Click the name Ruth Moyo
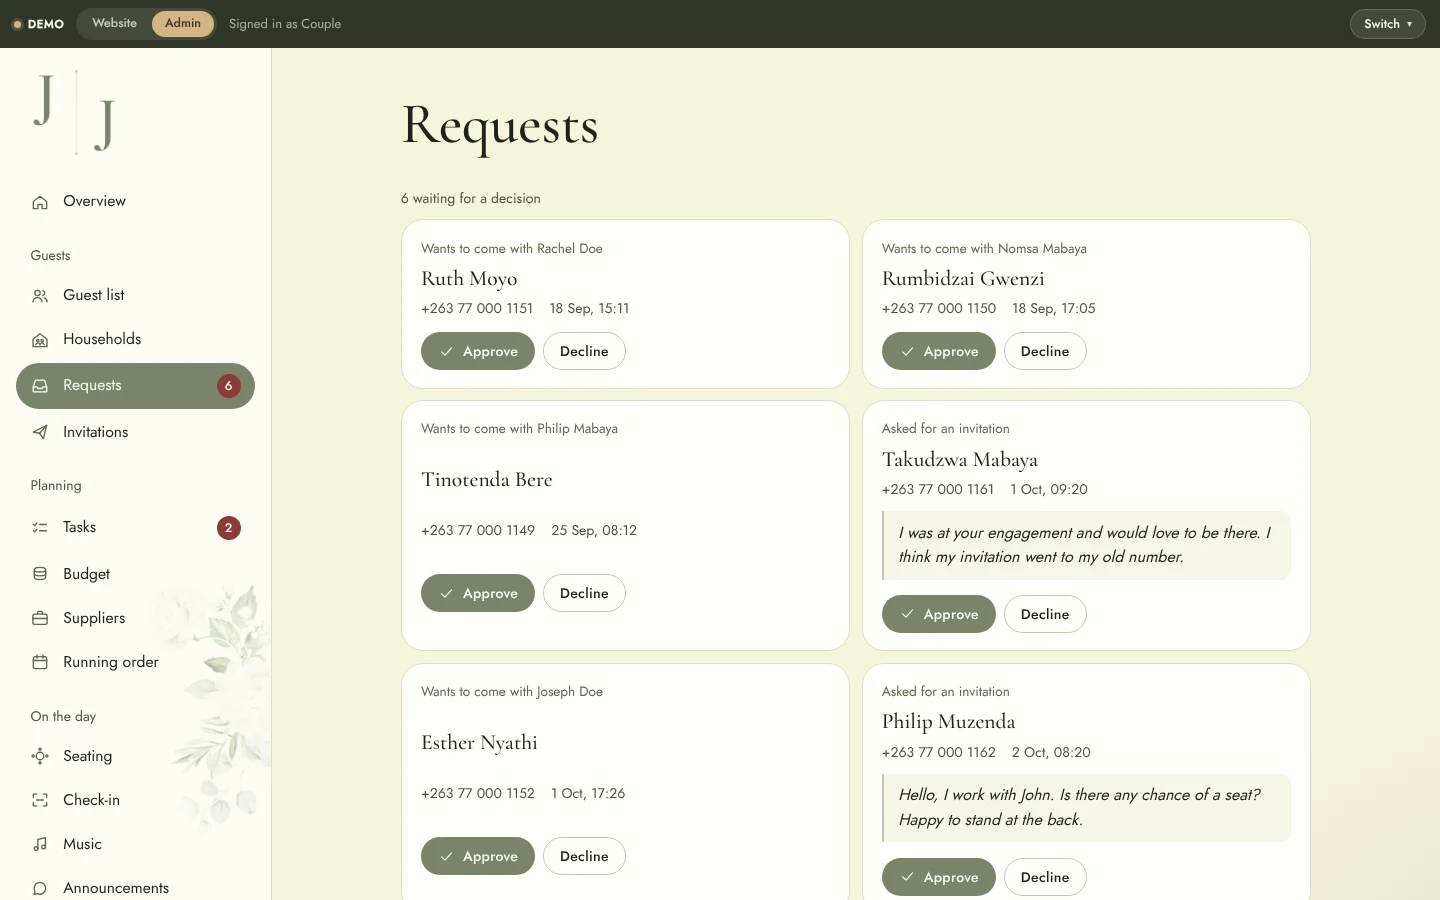The image size is (1440, 900). [x=469, y=279]
